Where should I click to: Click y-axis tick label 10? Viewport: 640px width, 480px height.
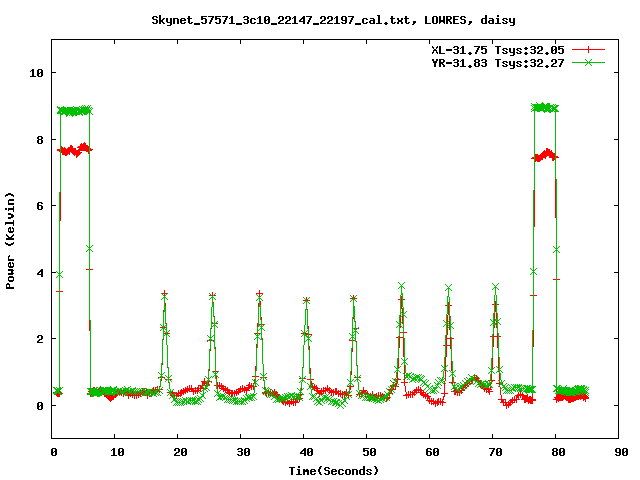coord(36,73)
